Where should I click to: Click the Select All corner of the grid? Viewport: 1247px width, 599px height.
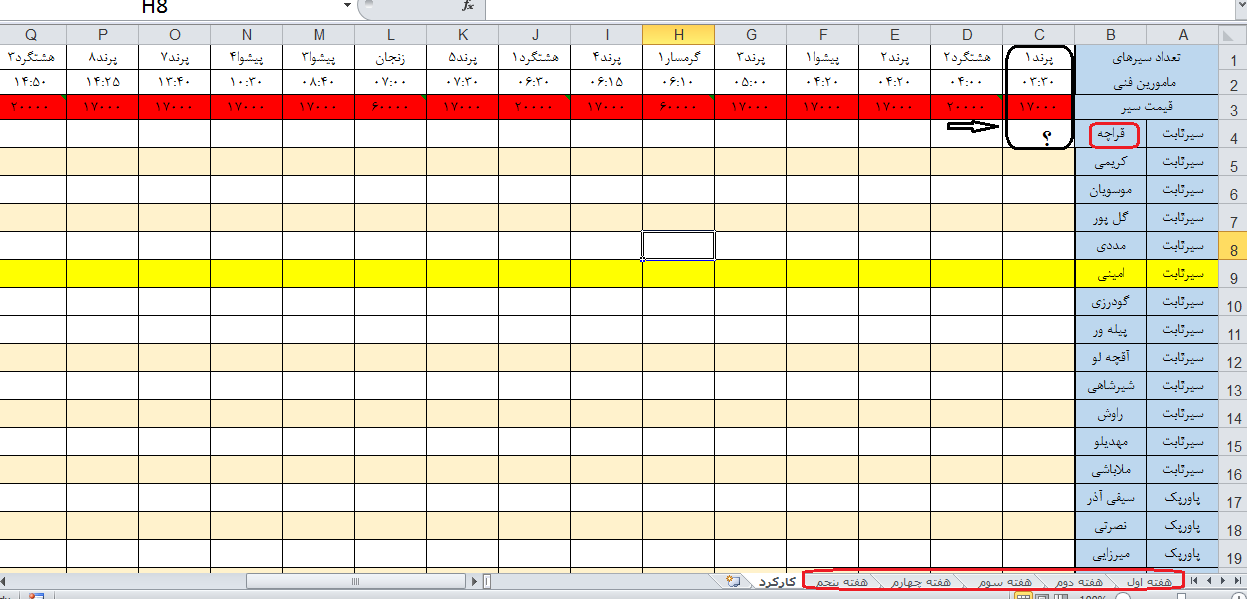1232,34
